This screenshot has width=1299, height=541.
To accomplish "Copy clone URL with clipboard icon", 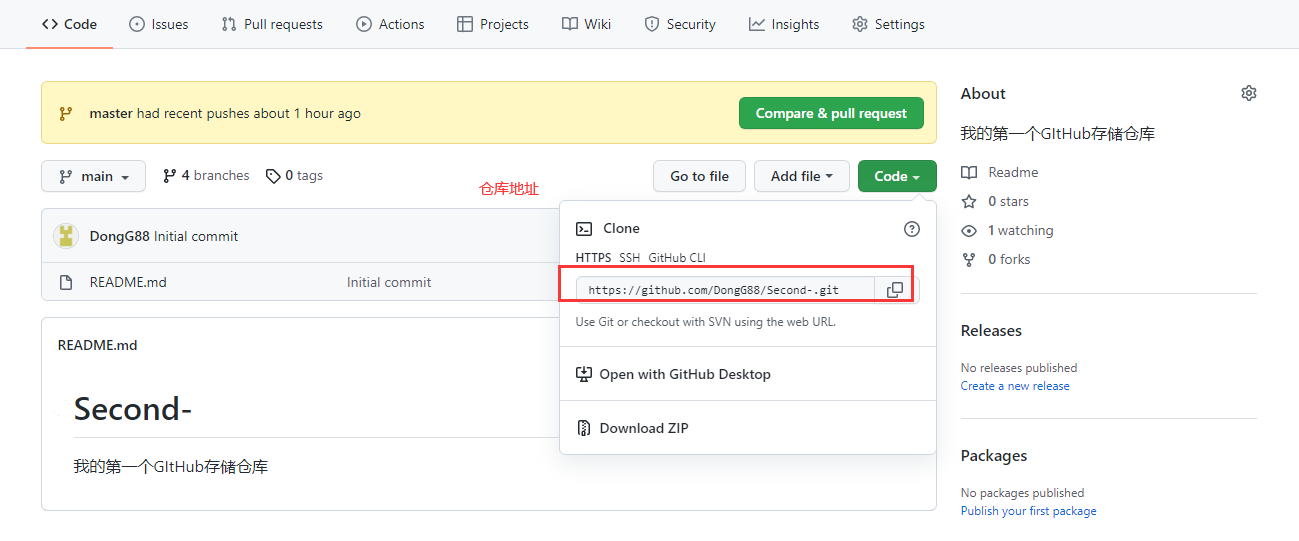I will click(895, 290).
